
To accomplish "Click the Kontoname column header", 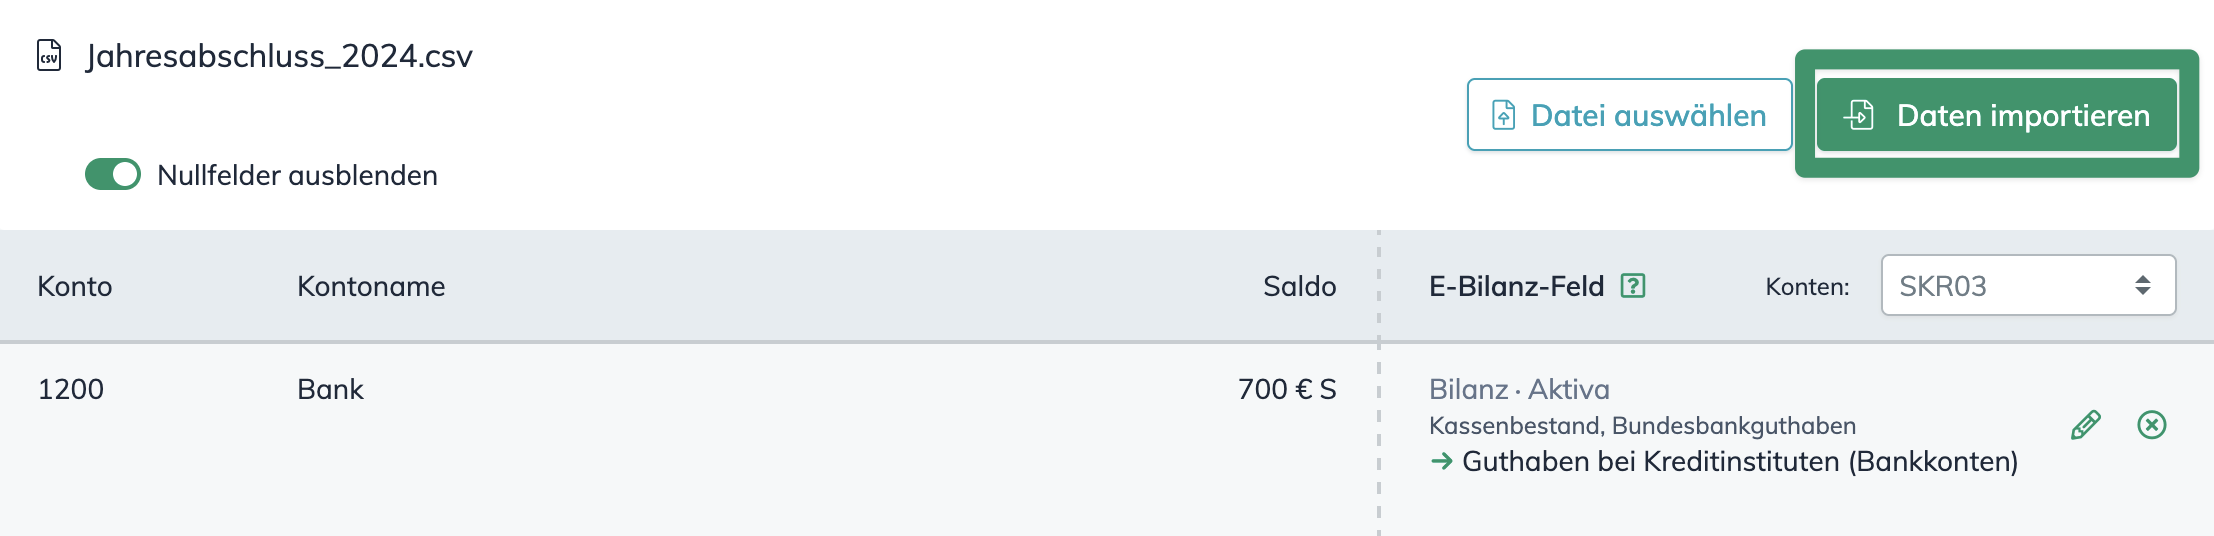I will (x=371, y=286).
